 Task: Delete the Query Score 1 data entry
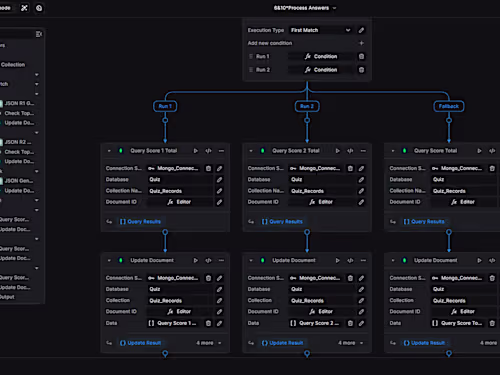pyautogui.click(x=208, y=323)
